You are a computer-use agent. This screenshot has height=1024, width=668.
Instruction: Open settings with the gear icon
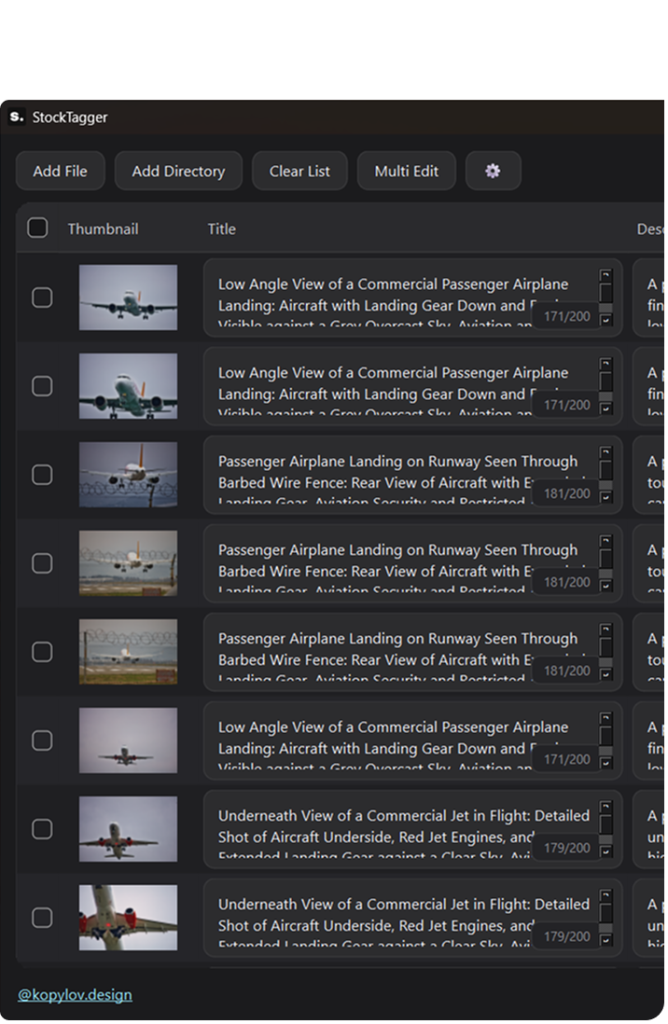click(492, 171)
